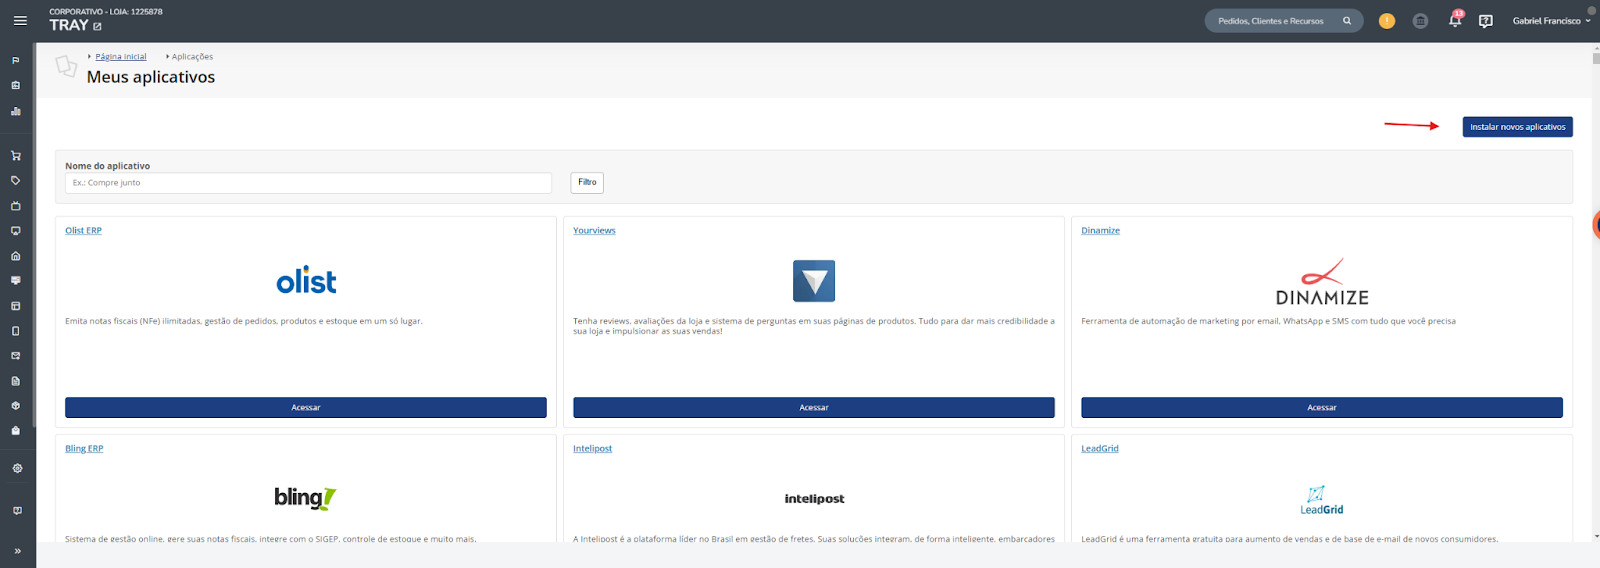
Task: Open settings gear in the sidebar
Action: (x=17, y=468)
